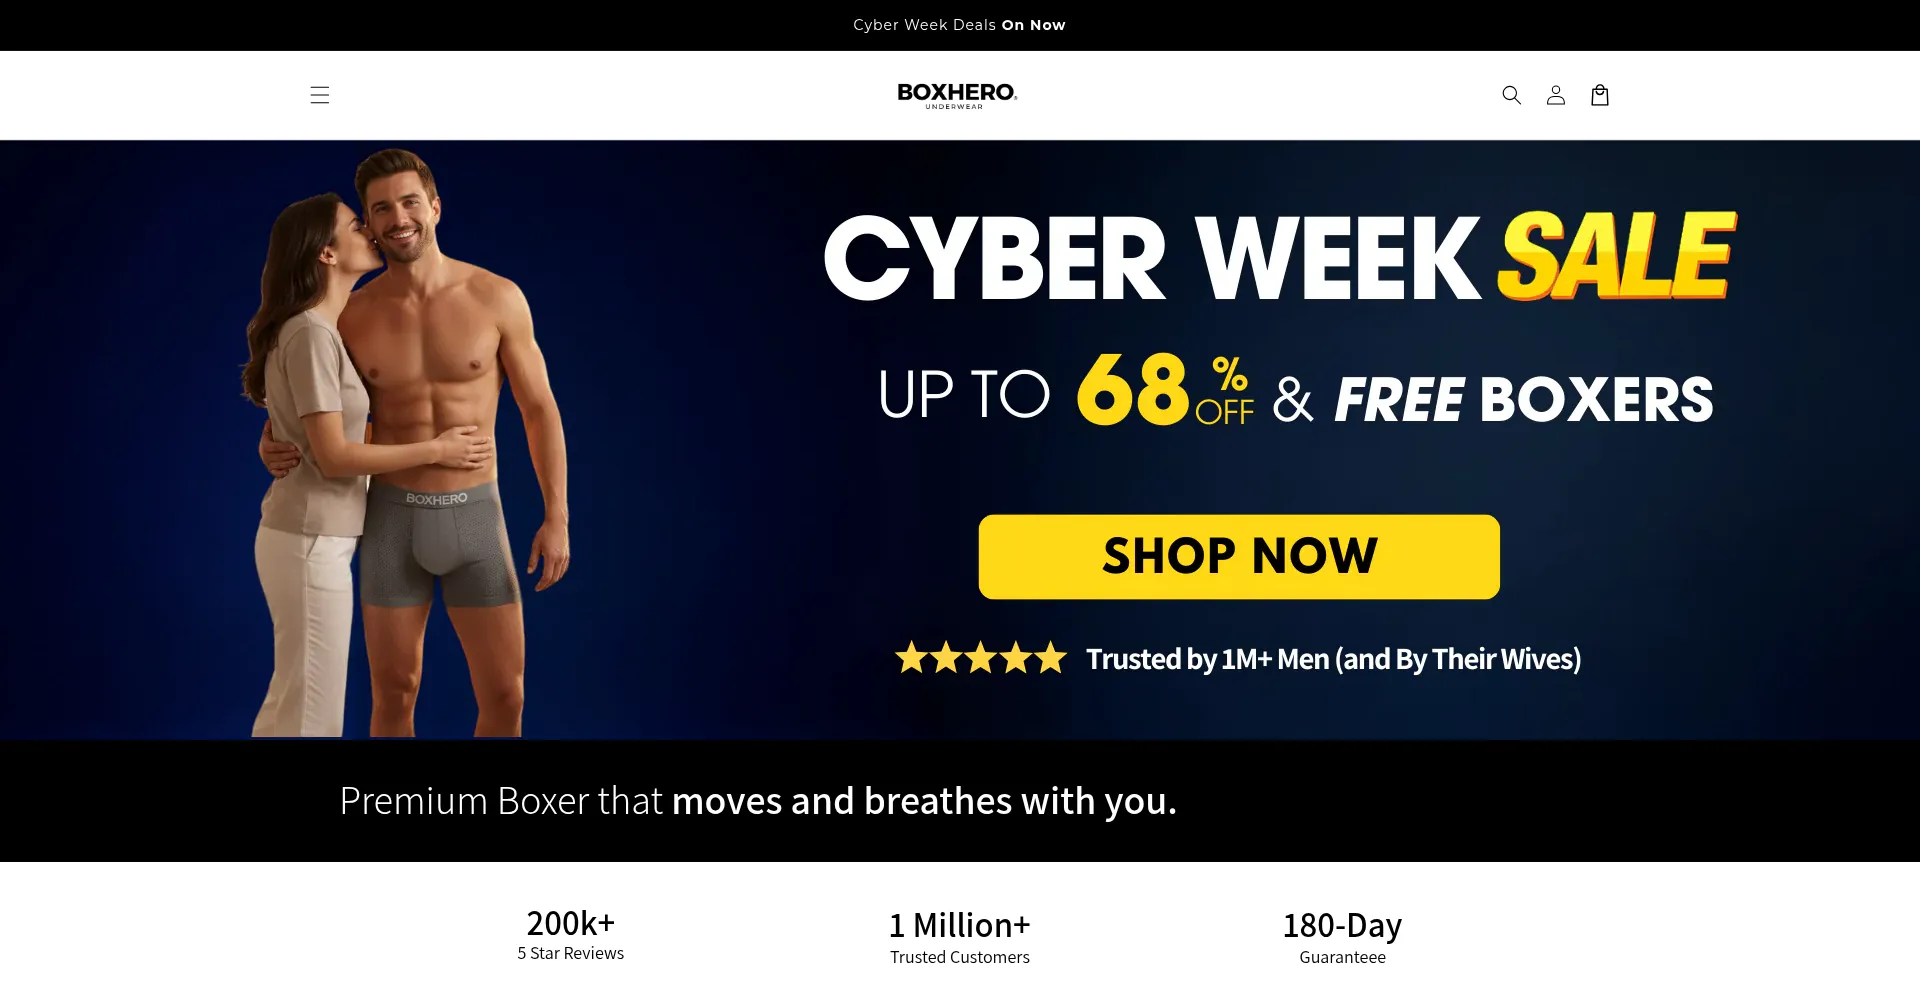Click the 1 Million+ Trusted Customers stat
Viewport: 1920px width, 993px height.
coord(959,937)
